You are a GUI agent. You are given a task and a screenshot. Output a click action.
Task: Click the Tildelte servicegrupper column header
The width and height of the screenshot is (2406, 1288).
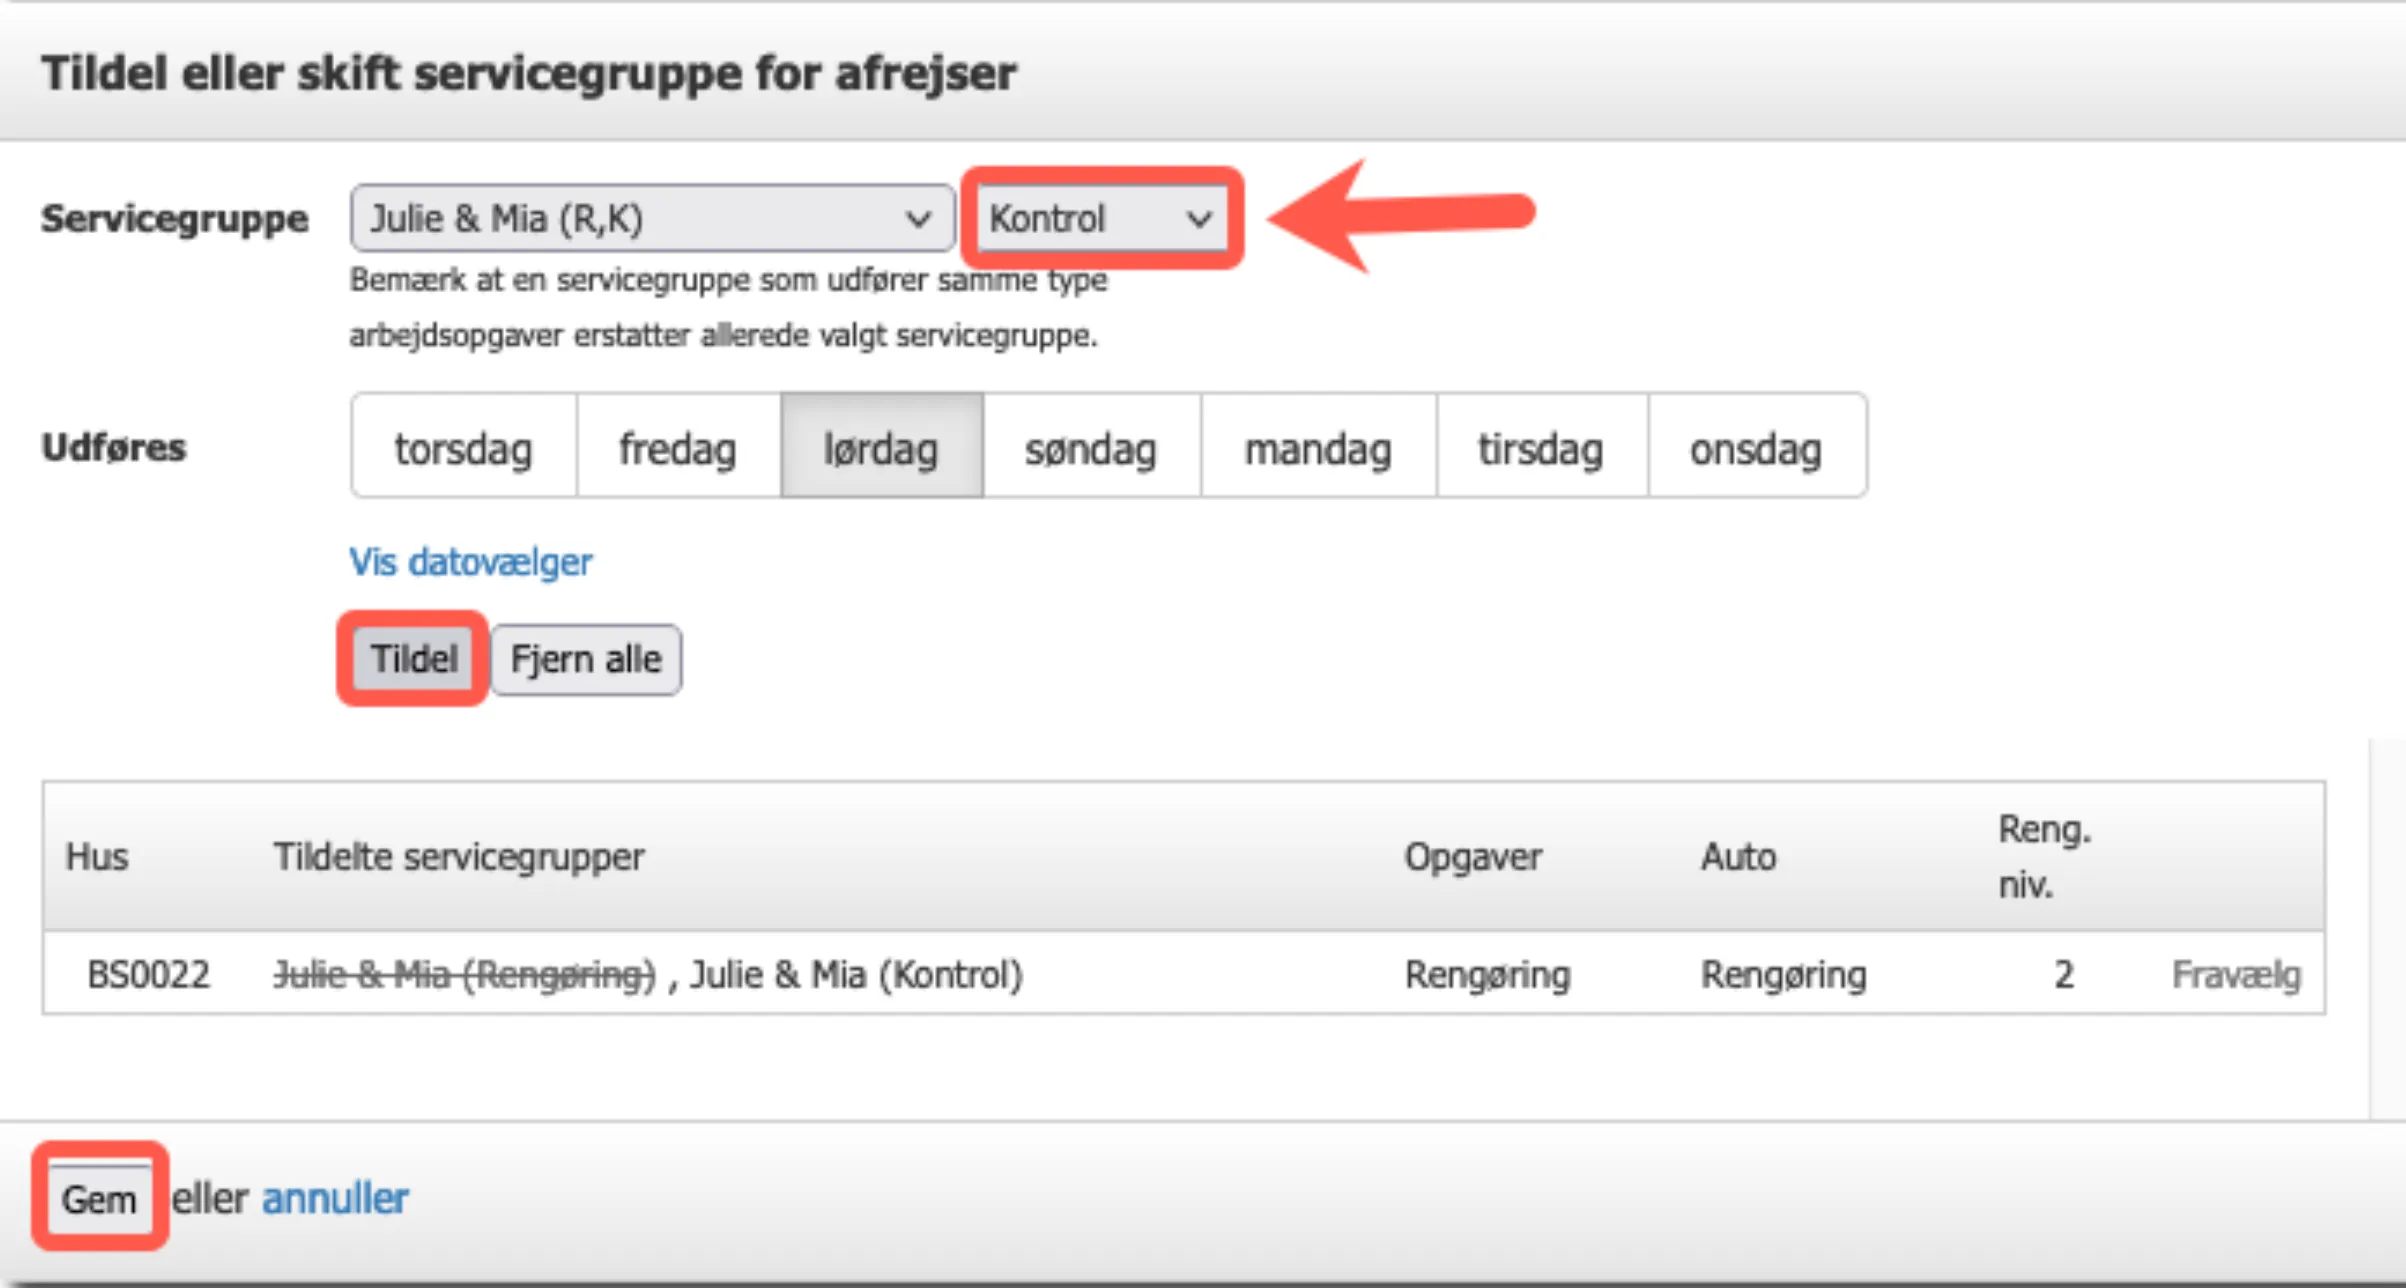pos(459,857)
